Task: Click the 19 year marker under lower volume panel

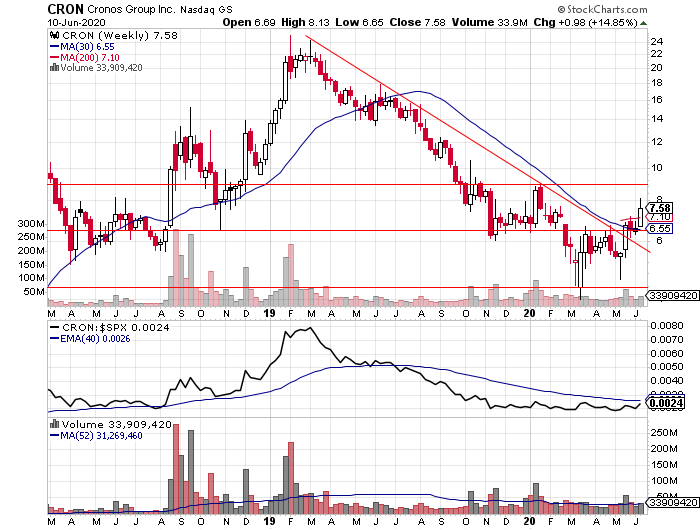Action: coord(269,522)
